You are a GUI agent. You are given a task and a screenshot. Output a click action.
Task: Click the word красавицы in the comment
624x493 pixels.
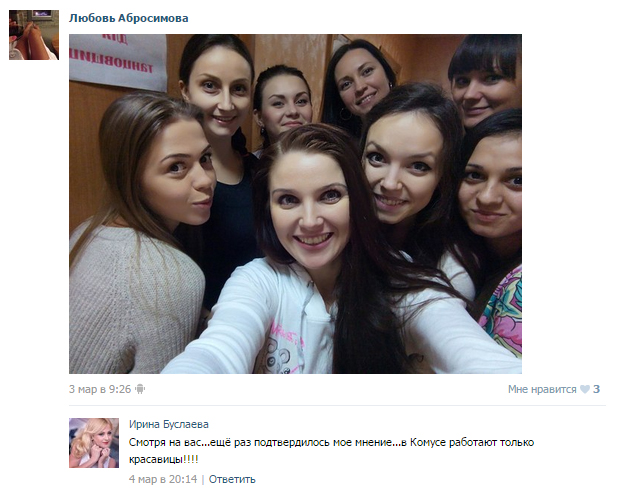coord(156,460)
